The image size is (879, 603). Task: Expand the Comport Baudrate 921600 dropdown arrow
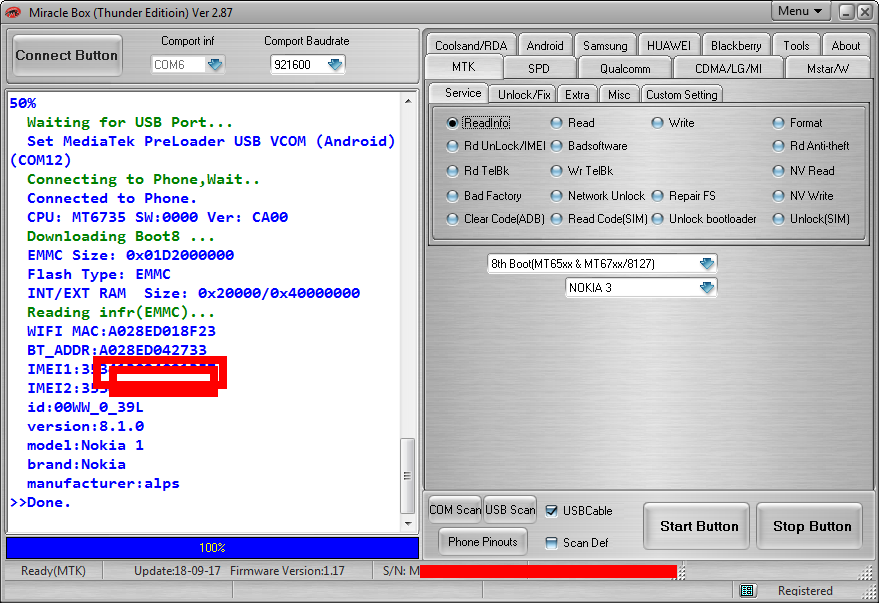click(x=335, y=64)
